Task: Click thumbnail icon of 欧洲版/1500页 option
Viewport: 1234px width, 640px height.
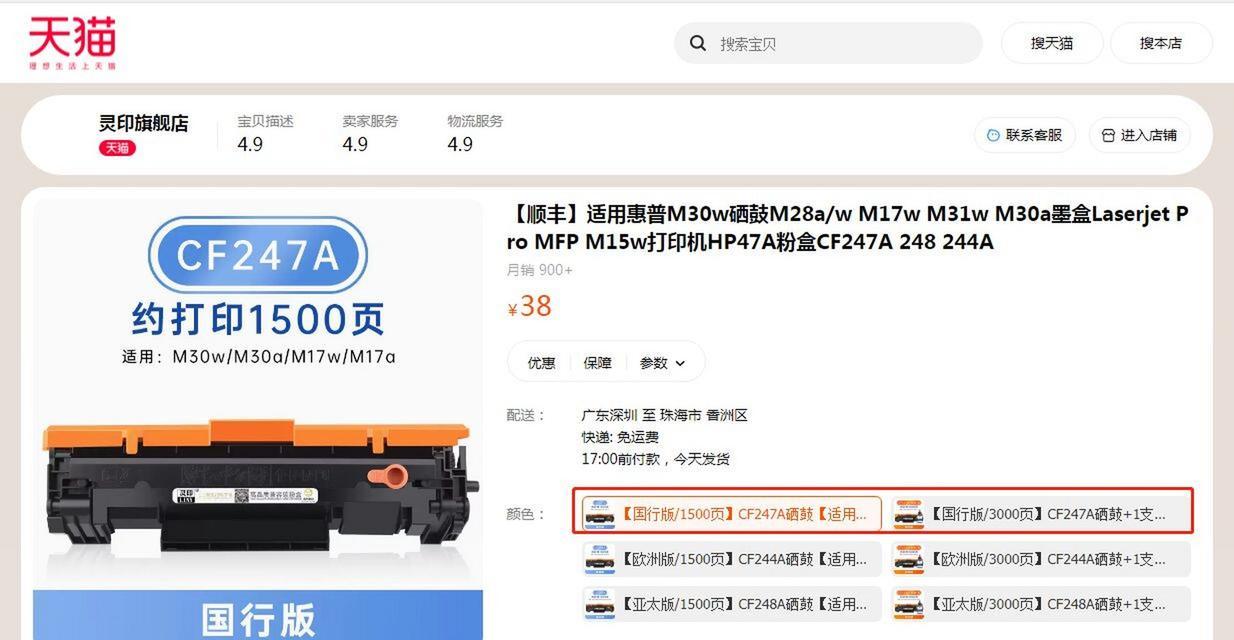Action: click(x=599, y=559)
